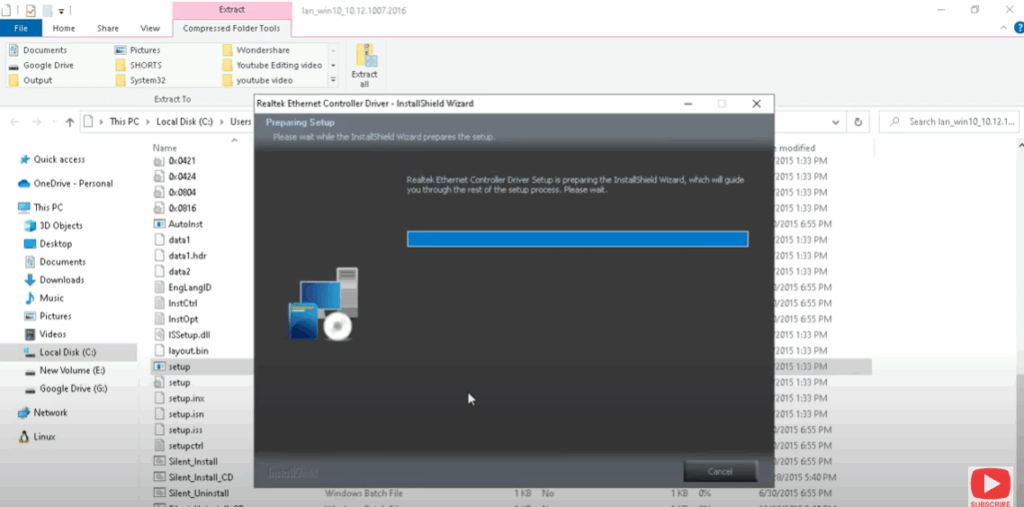This screenshot has height=507, width=1024.
Task: Click the up one level arrow
Action: (70, 122)
